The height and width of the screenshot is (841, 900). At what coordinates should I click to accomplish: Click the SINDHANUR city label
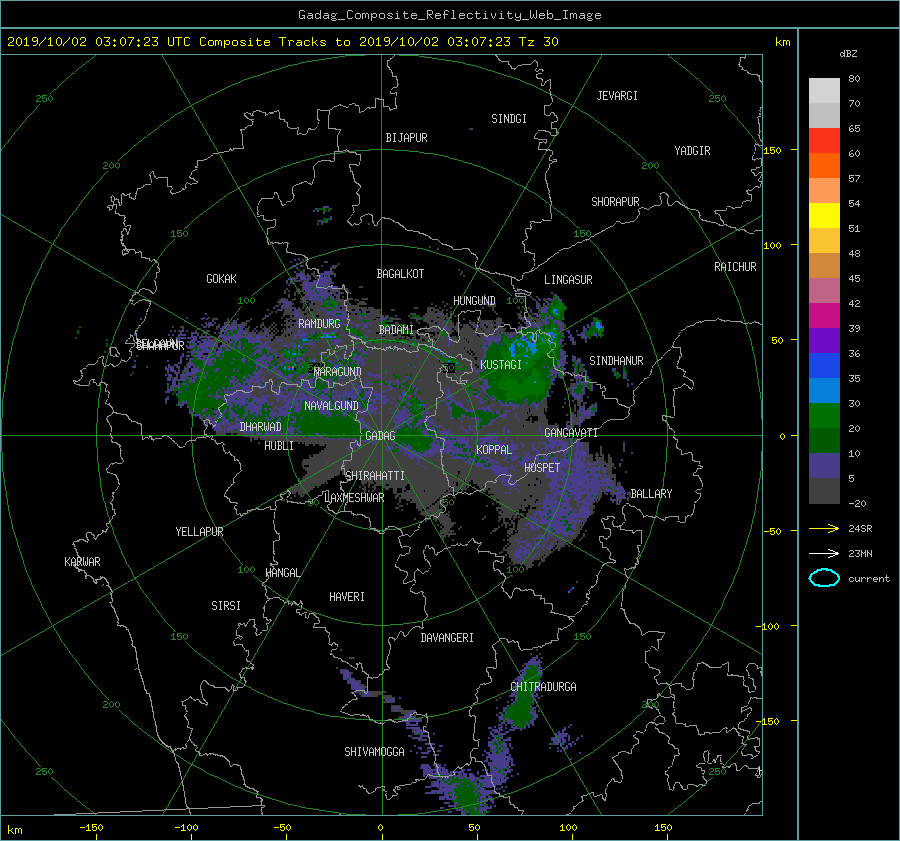click(616, 361)
